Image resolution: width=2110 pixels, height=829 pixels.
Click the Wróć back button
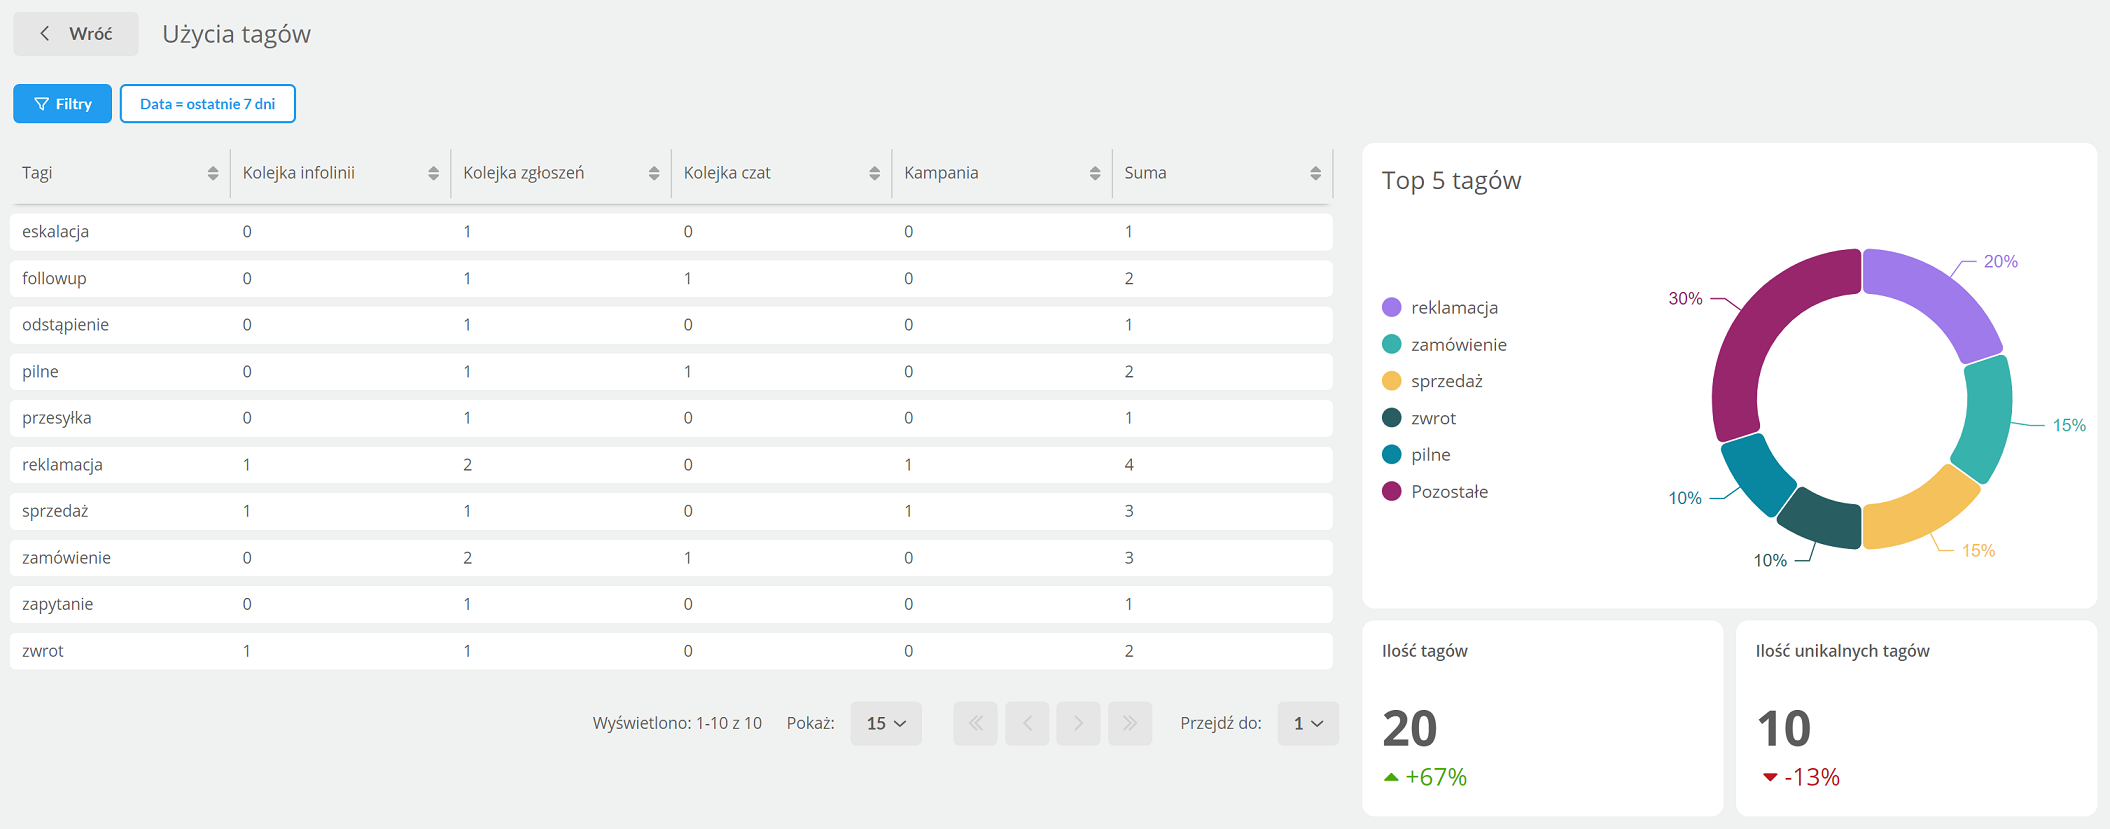(75, 34)
